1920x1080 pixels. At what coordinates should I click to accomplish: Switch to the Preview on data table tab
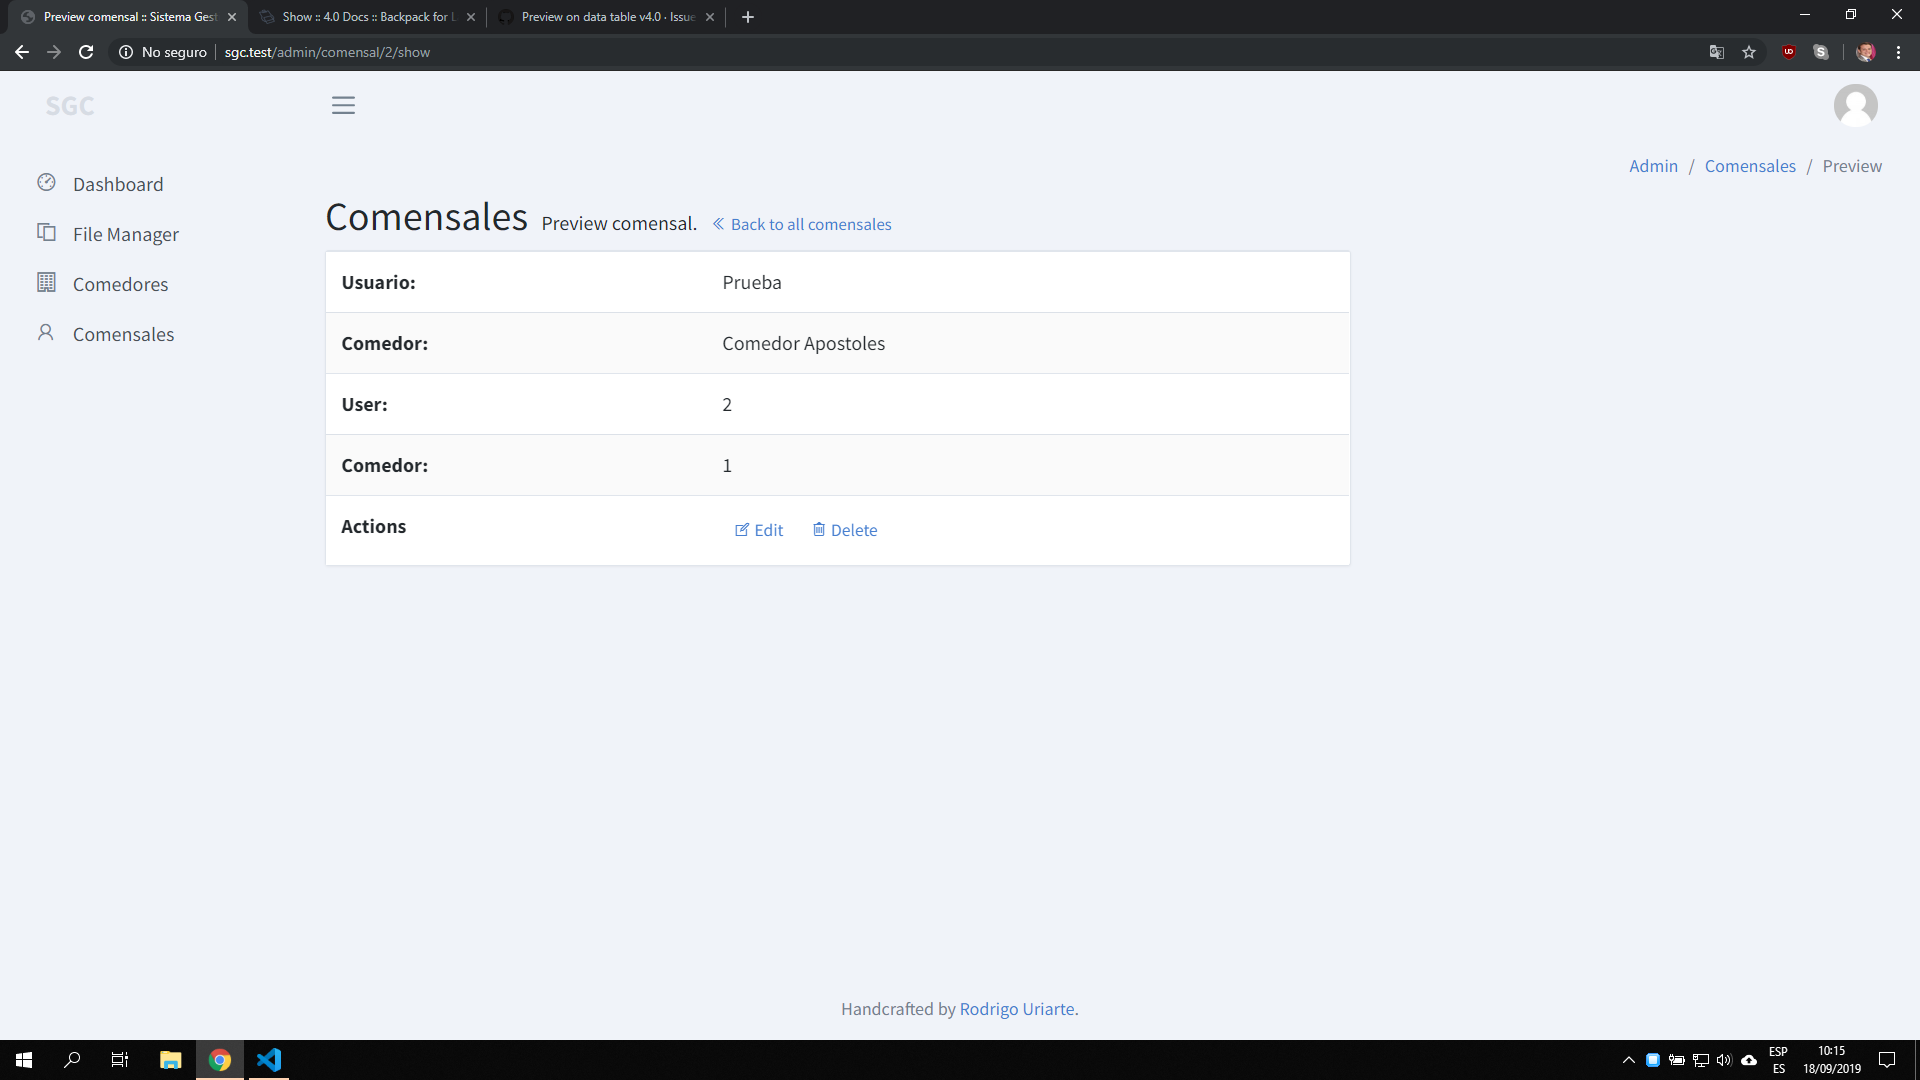(600, 16)
